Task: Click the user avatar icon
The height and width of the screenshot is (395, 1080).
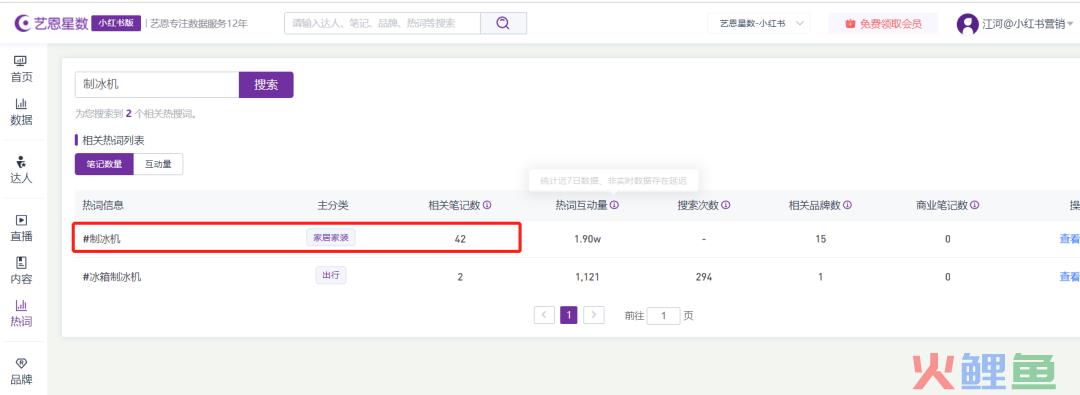Action: click(968, 24)
